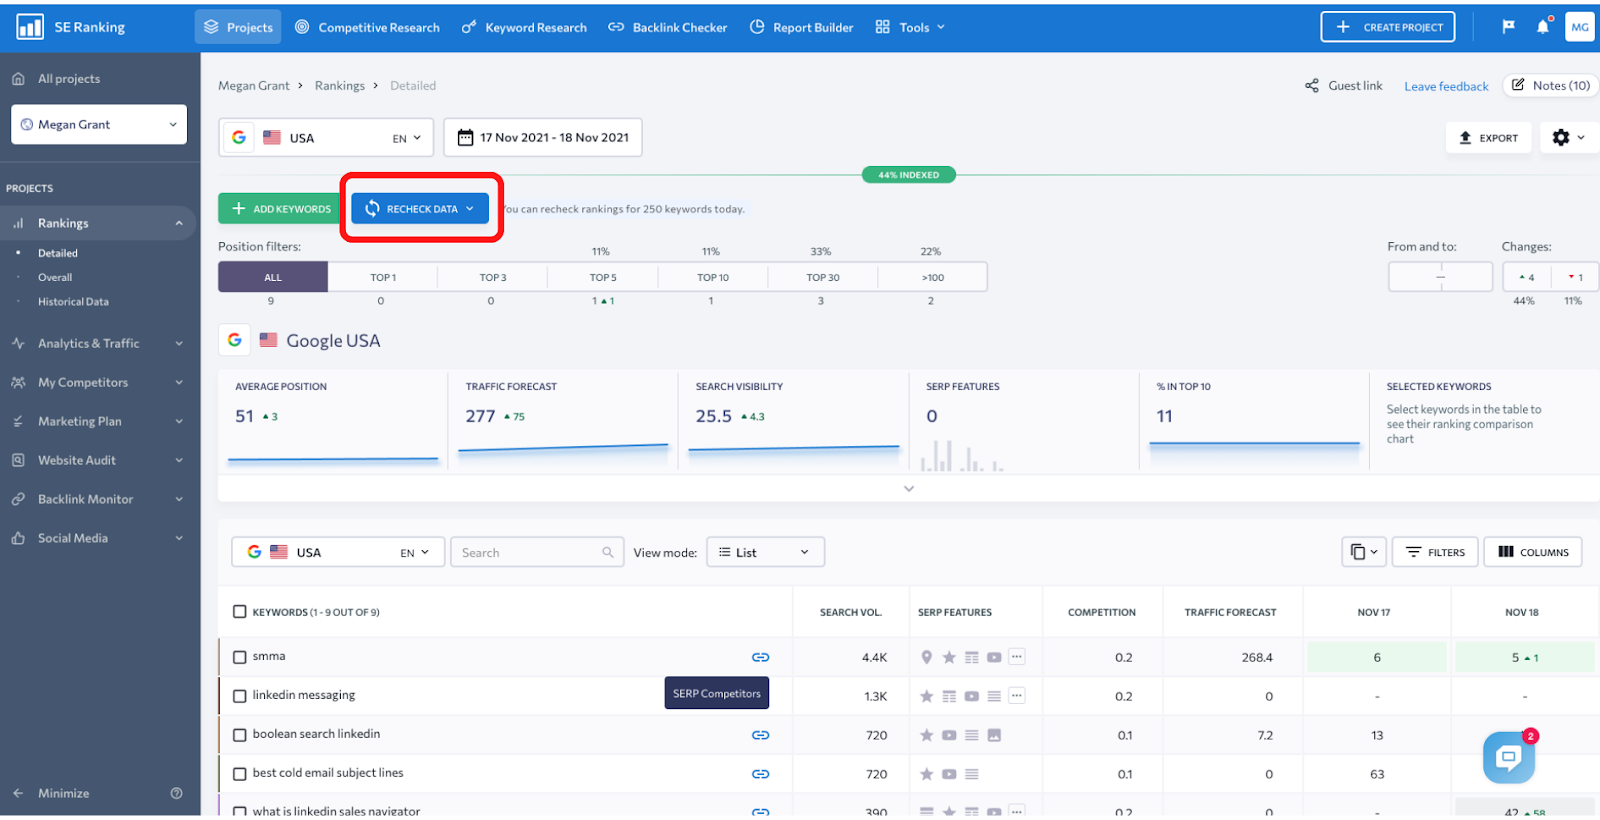The image size is (1600, 820).
Task: Expand My Competitors section
Action: tap(100, 382)
